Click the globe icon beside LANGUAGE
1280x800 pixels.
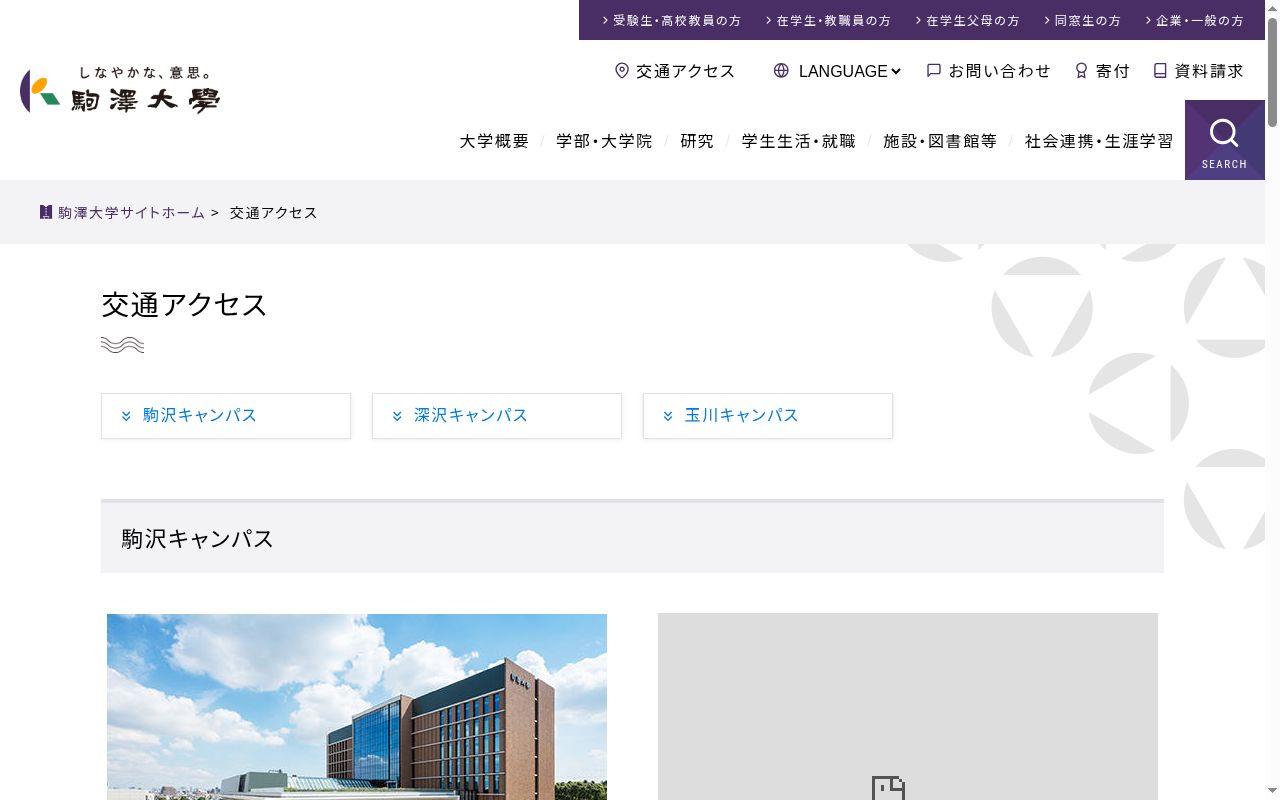point(781,71)
